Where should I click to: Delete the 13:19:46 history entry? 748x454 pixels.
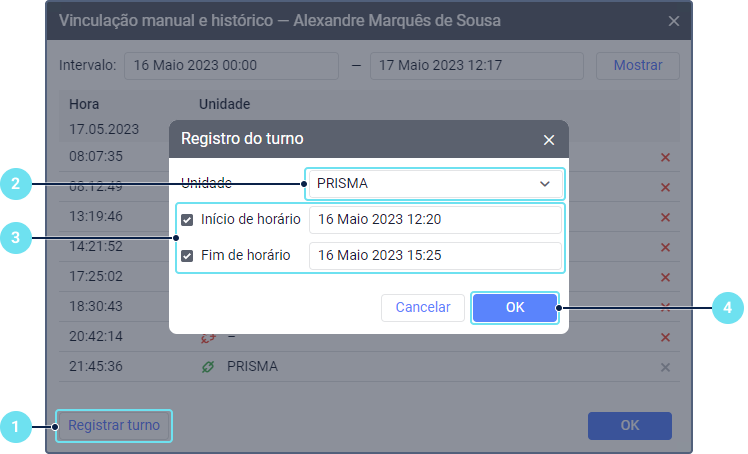(665, 216)
